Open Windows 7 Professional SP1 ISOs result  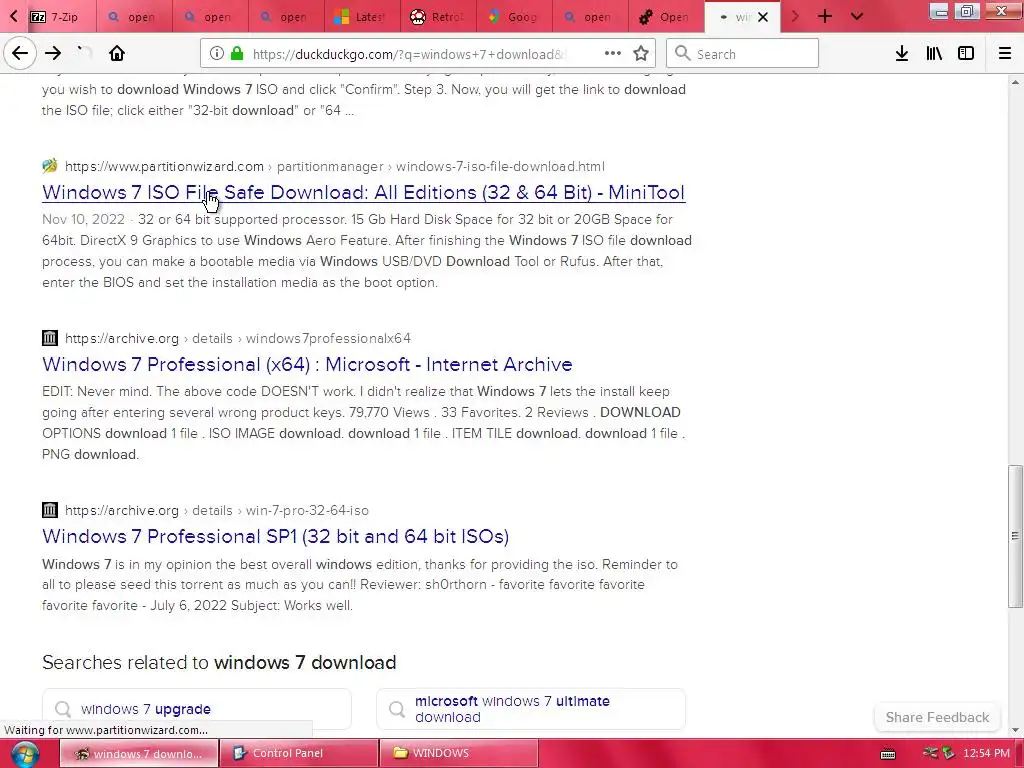coord(275,536)
